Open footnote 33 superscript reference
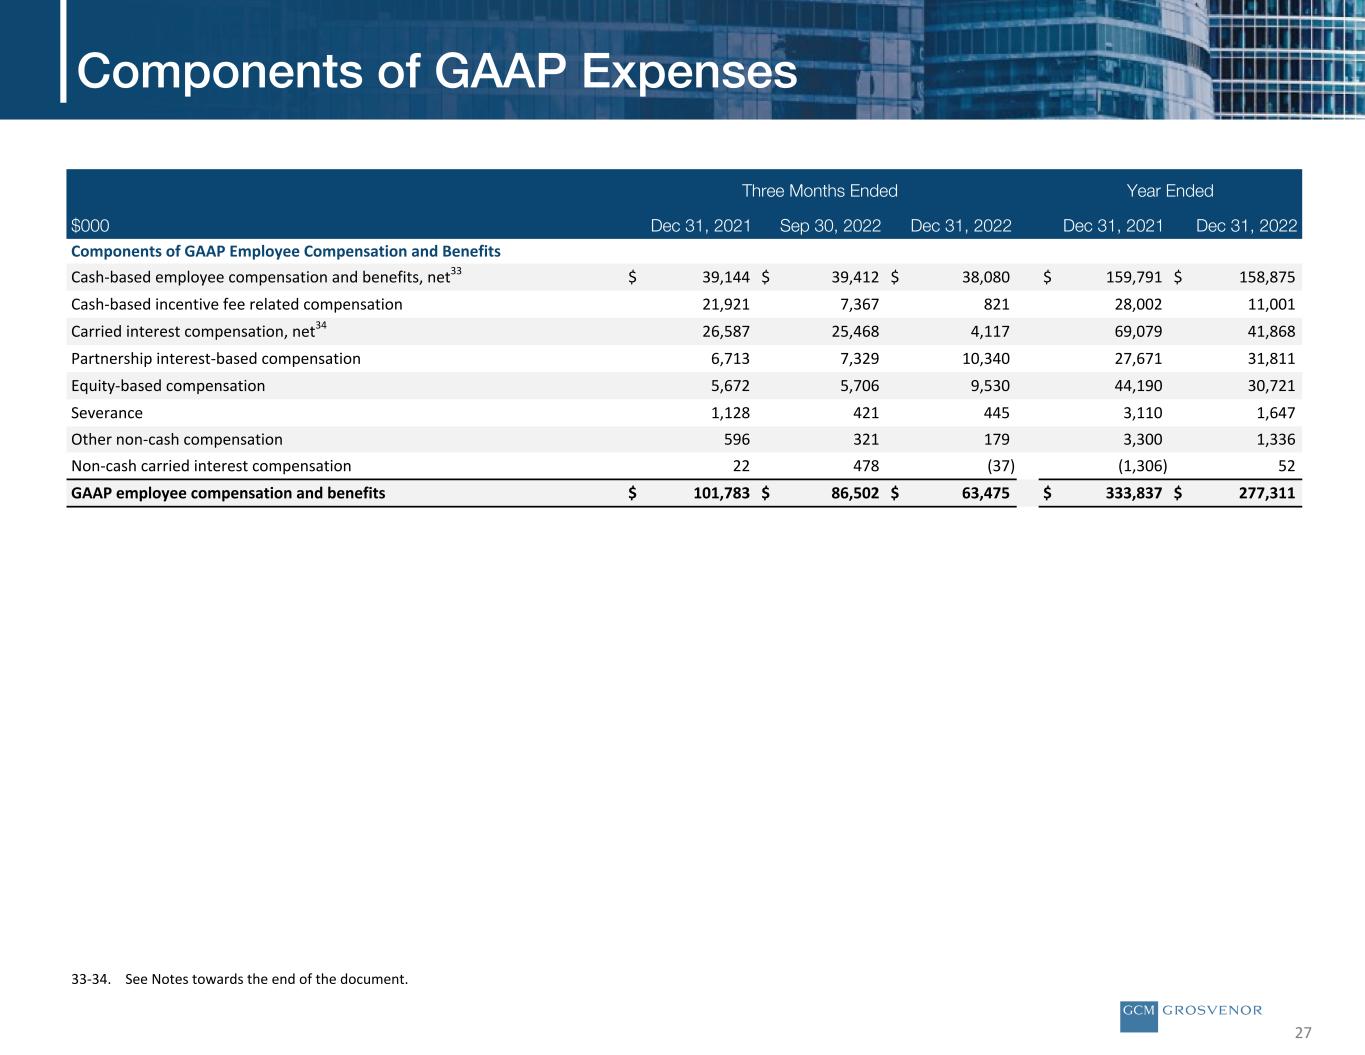1365x1055 pixels. pyautogui.click(x=456, y=271)
